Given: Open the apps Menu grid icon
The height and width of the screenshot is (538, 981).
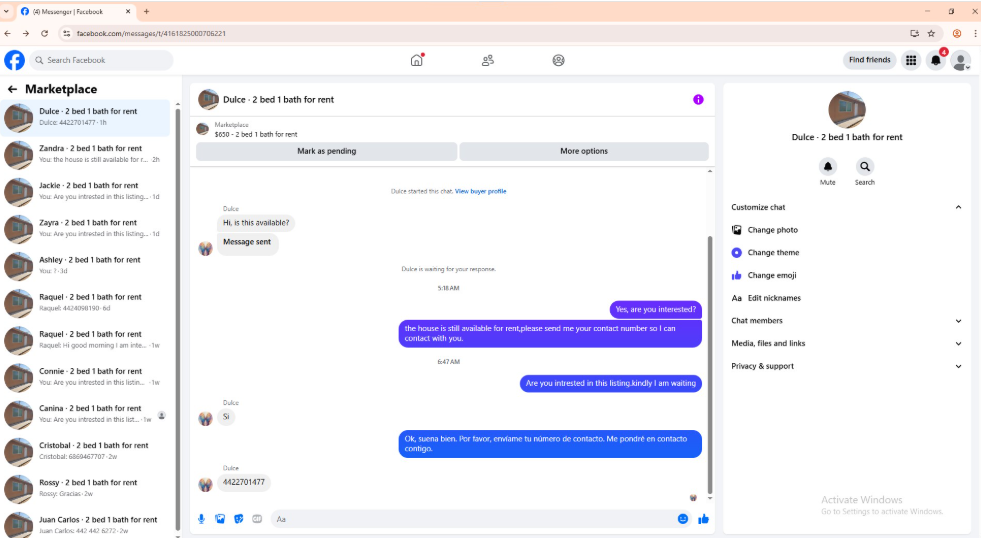Looking at the screenshot, I should coord(911,60).
